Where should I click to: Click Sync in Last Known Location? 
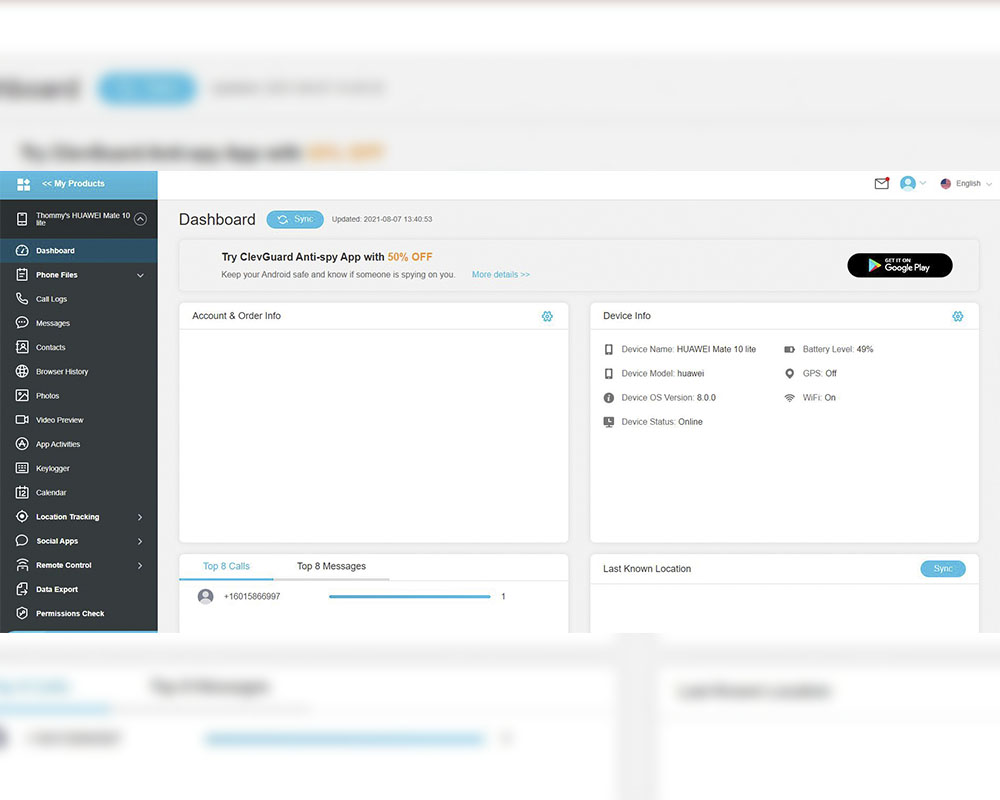click(x=943, y=569)
